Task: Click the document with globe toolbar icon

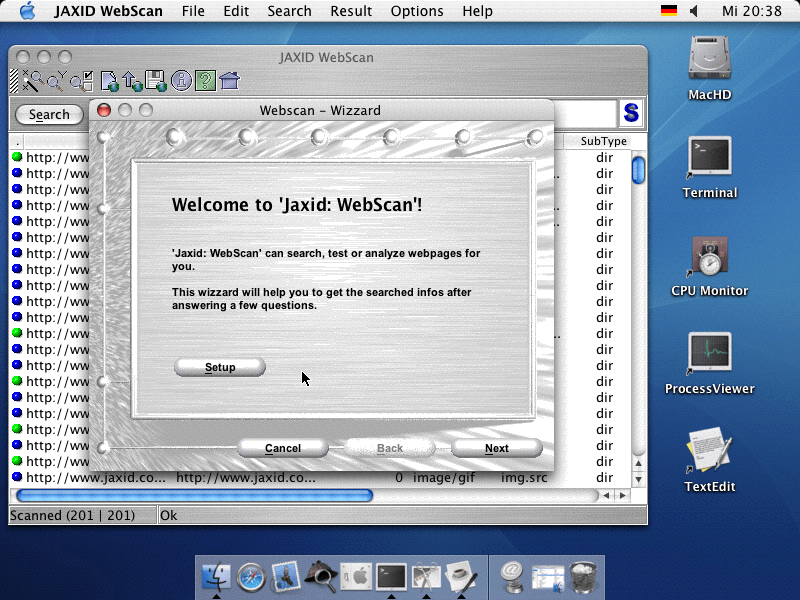Action: (x=110, y=81)
